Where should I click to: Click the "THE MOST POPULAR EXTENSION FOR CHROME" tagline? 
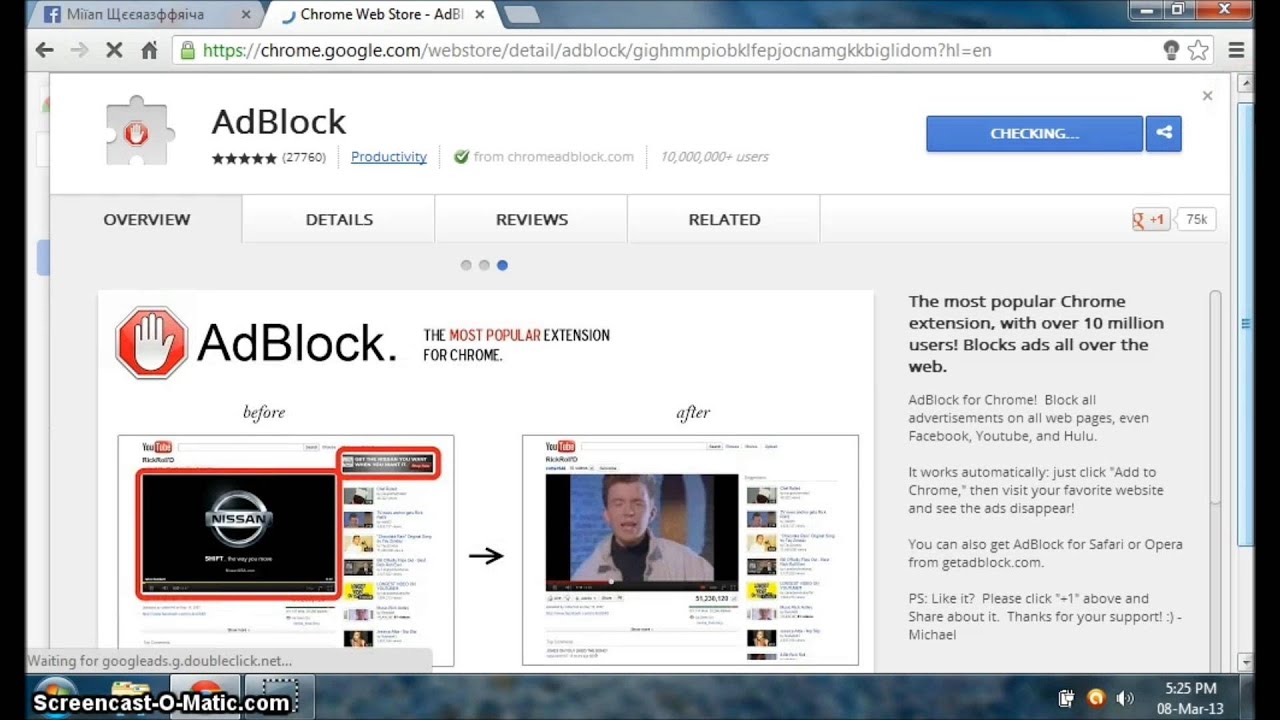(516, 345)
